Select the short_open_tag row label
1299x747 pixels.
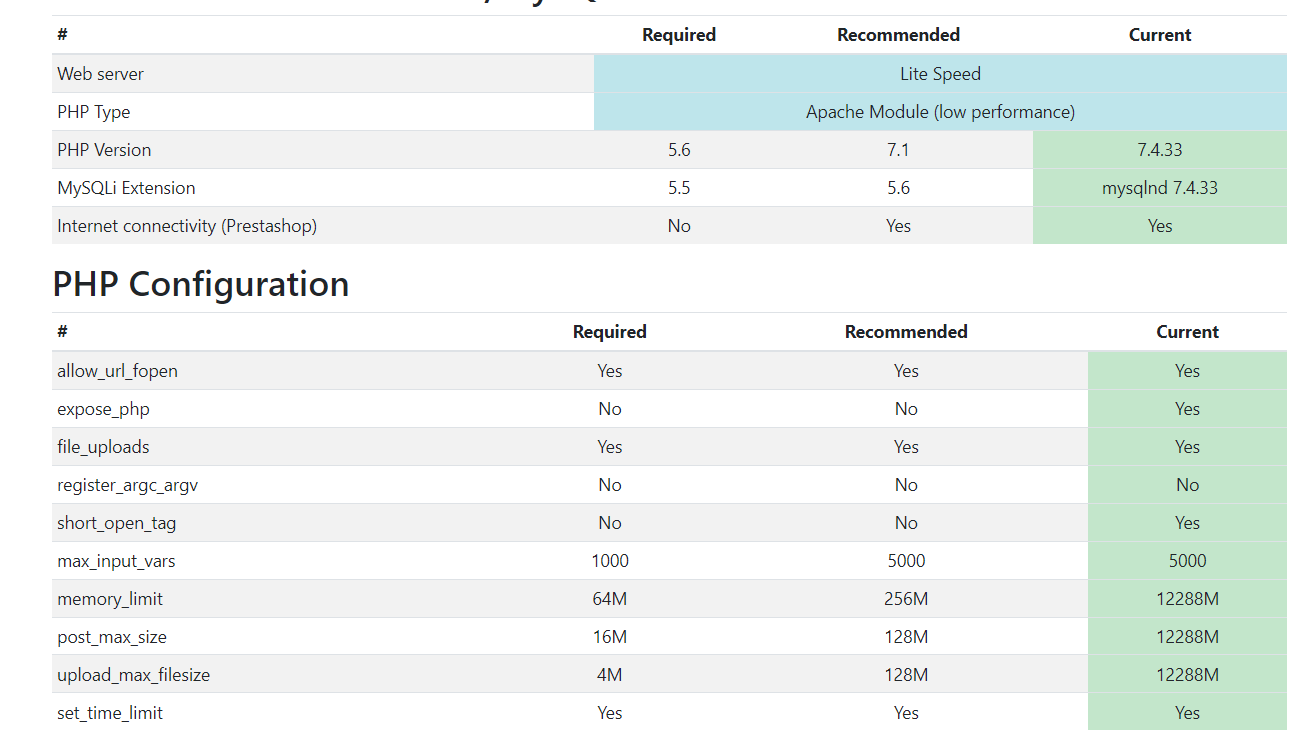pos(116,523)
